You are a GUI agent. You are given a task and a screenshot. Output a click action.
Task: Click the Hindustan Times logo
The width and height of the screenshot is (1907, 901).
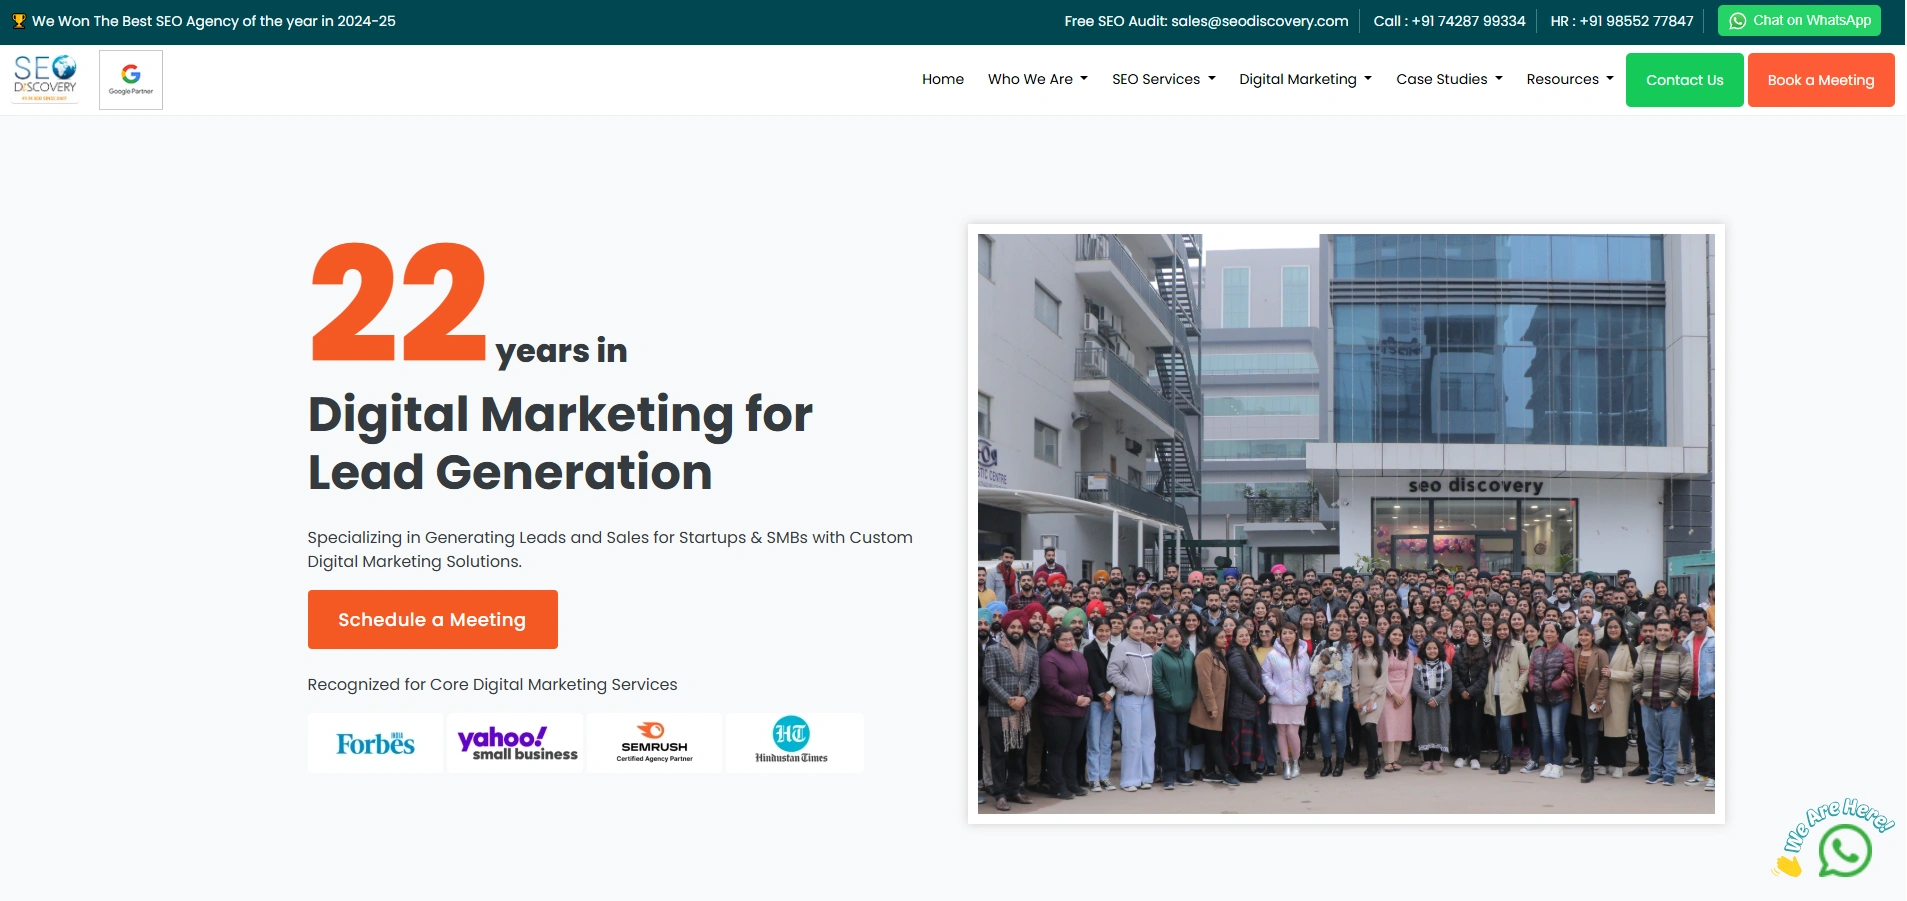[x=791, y=743]
